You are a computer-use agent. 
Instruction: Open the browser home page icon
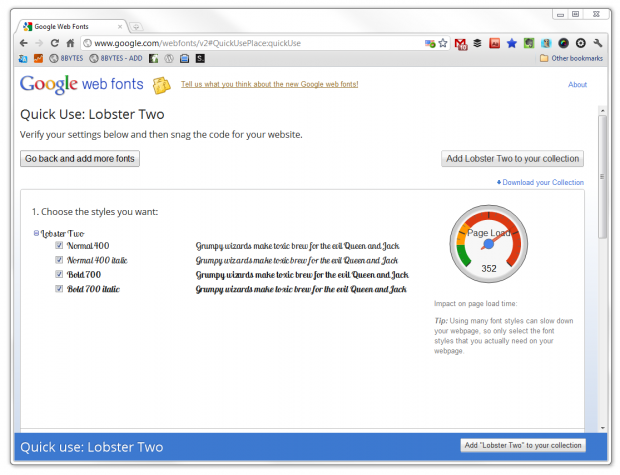(70, 43)
